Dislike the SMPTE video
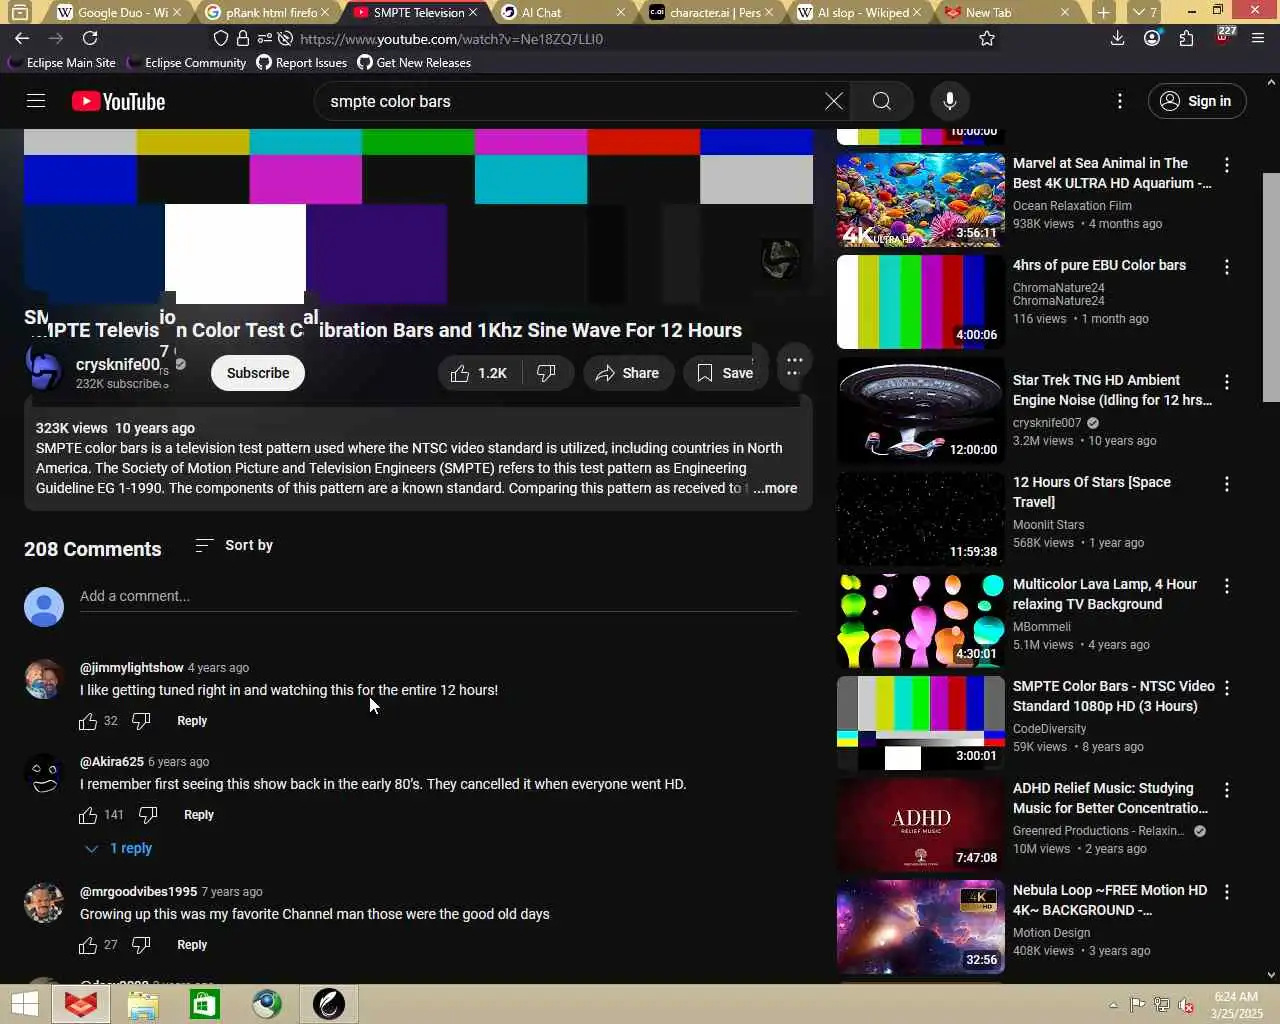Image resolution: width=1280 pixels, height=1024 pixels. 547,373
